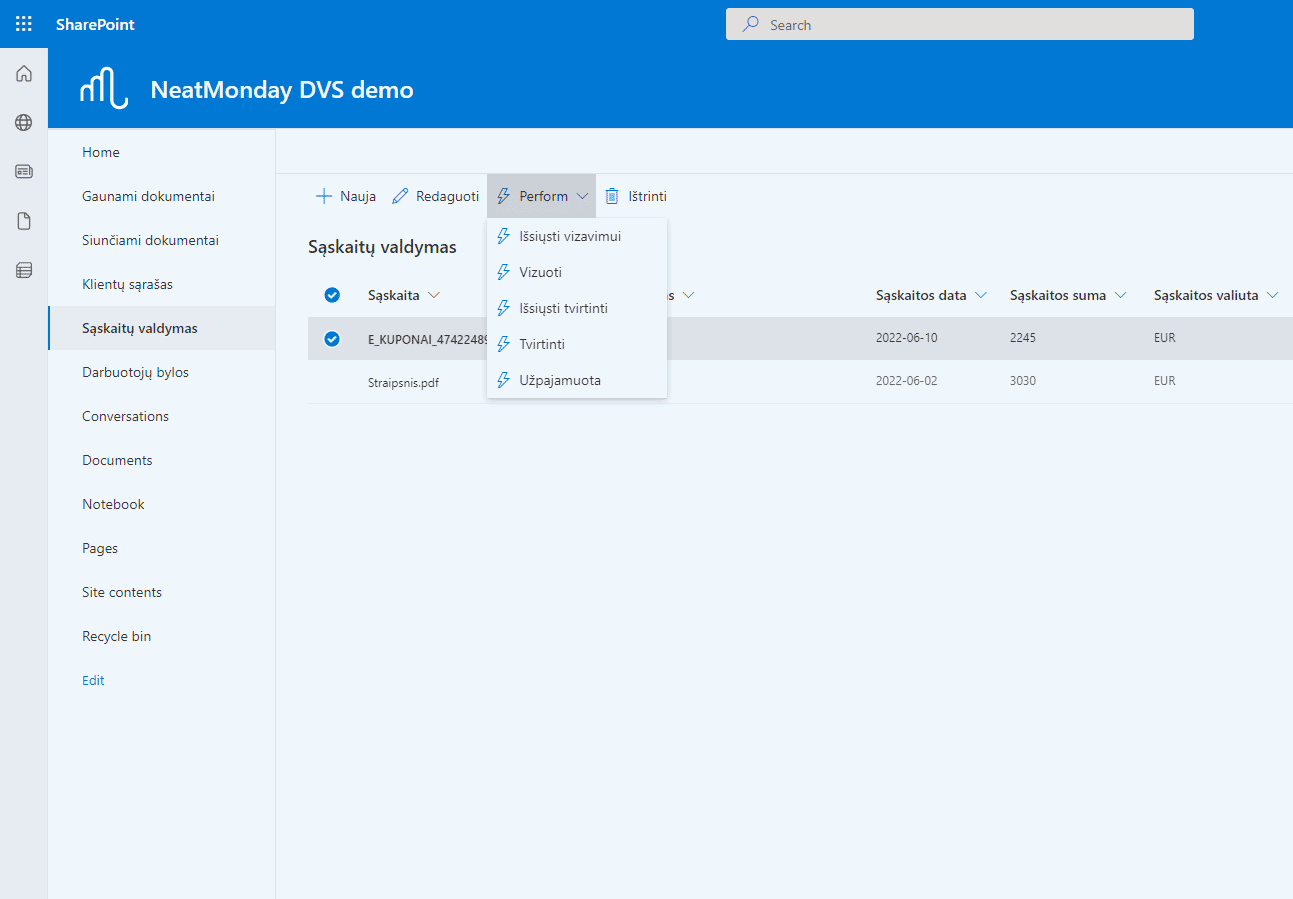
Task: Click lightning icon beside Išsiųsti vizavimui
Action: (504, 236)
